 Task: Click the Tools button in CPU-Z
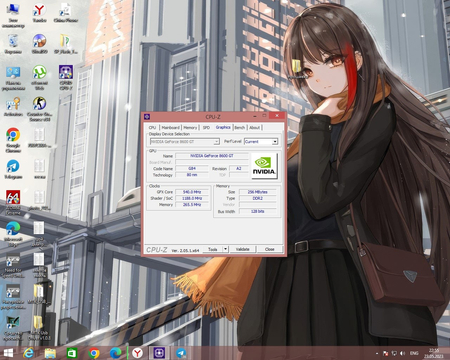[213, 249]
